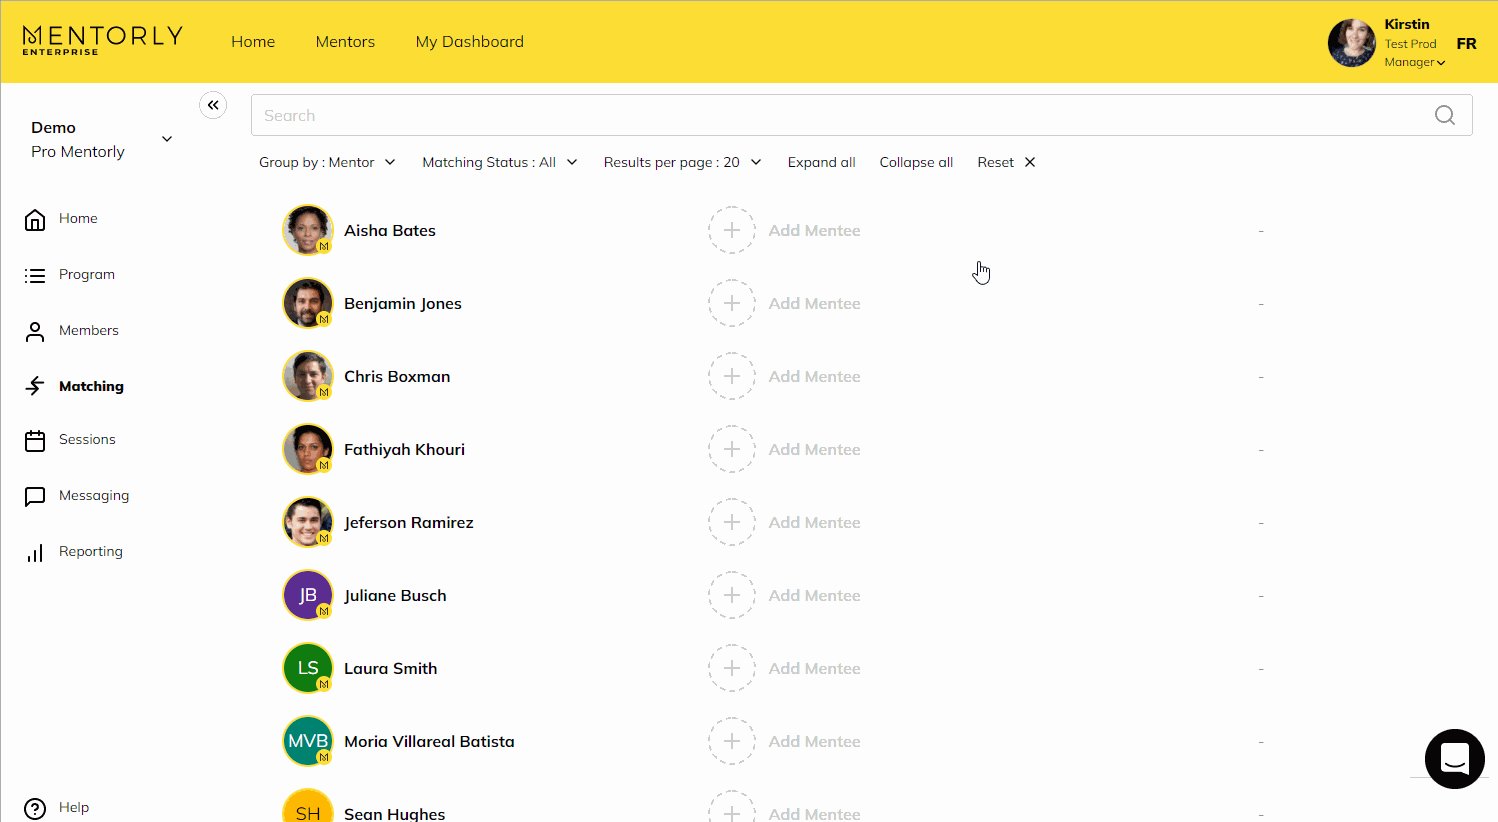
Task: Open Sessions calendar in sidebar
Action: [87, 440]
